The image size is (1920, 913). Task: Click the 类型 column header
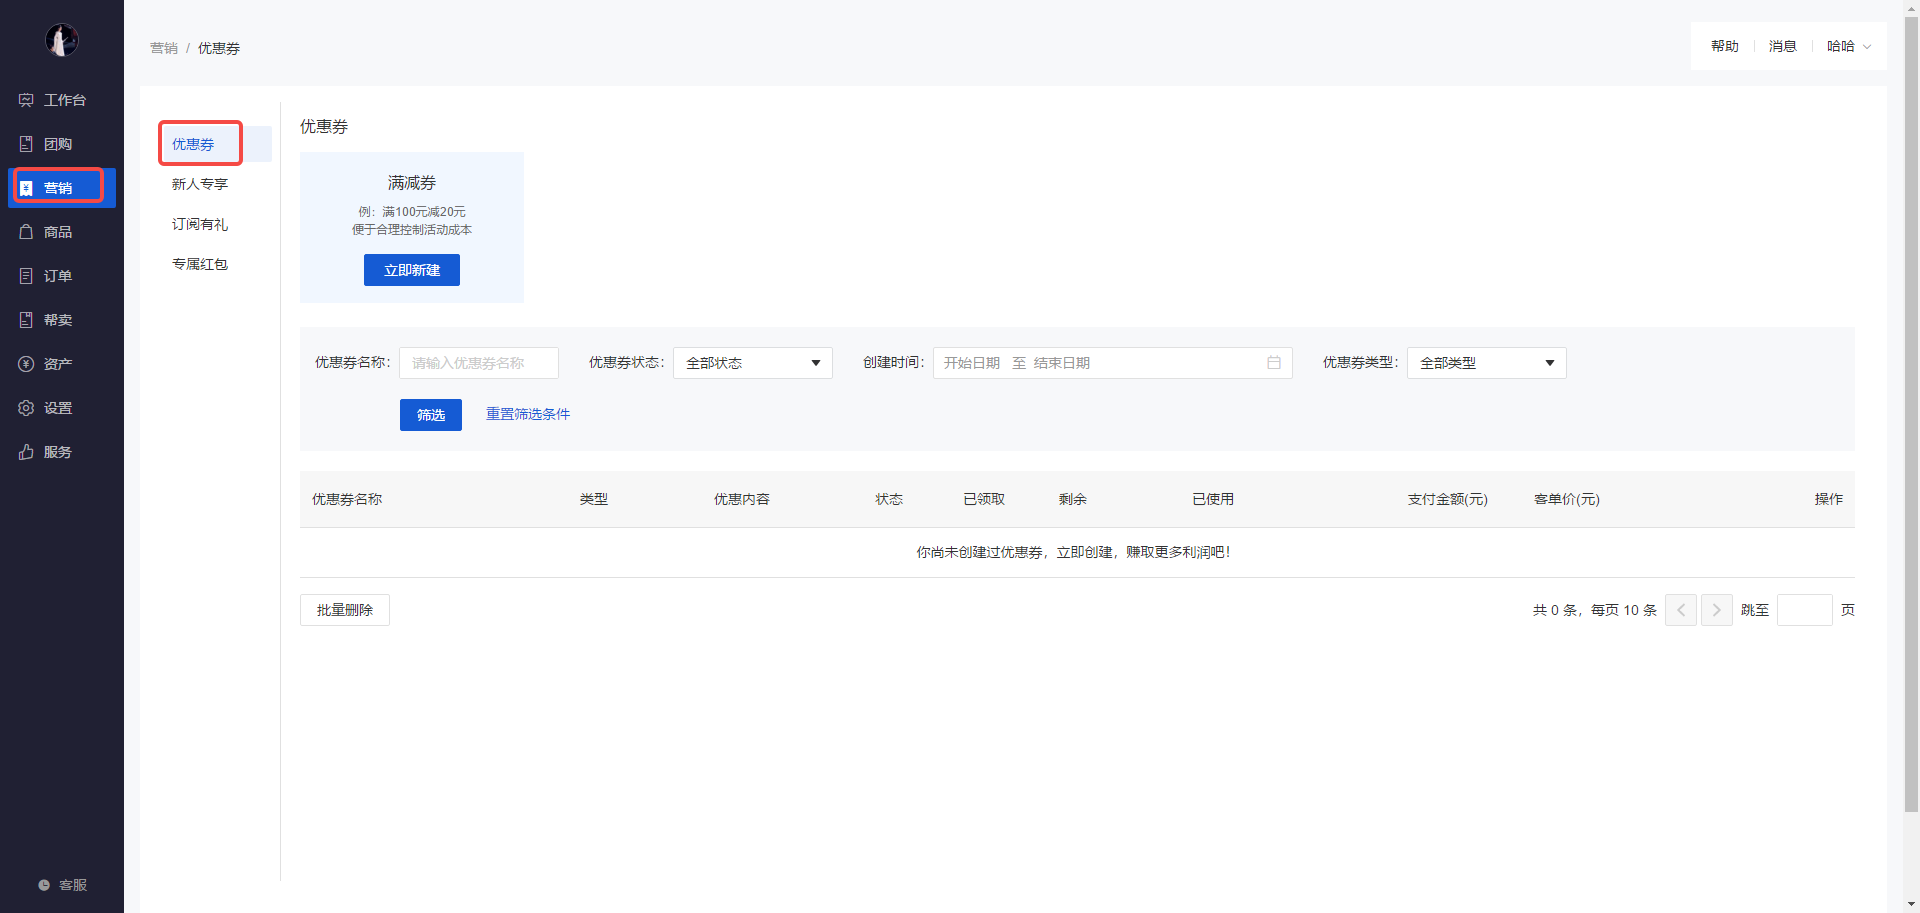[x=594, y=499]
